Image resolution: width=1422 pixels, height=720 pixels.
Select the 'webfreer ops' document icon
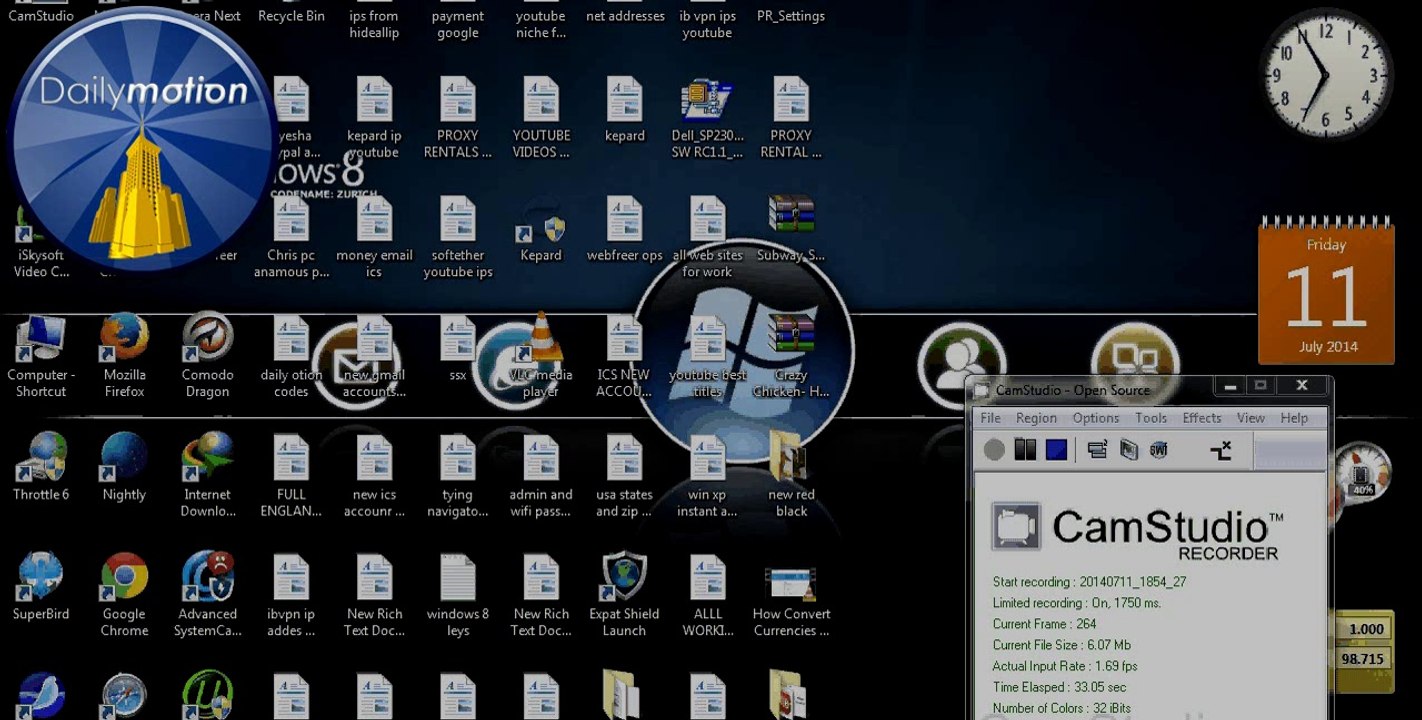(x=624, y=229)
